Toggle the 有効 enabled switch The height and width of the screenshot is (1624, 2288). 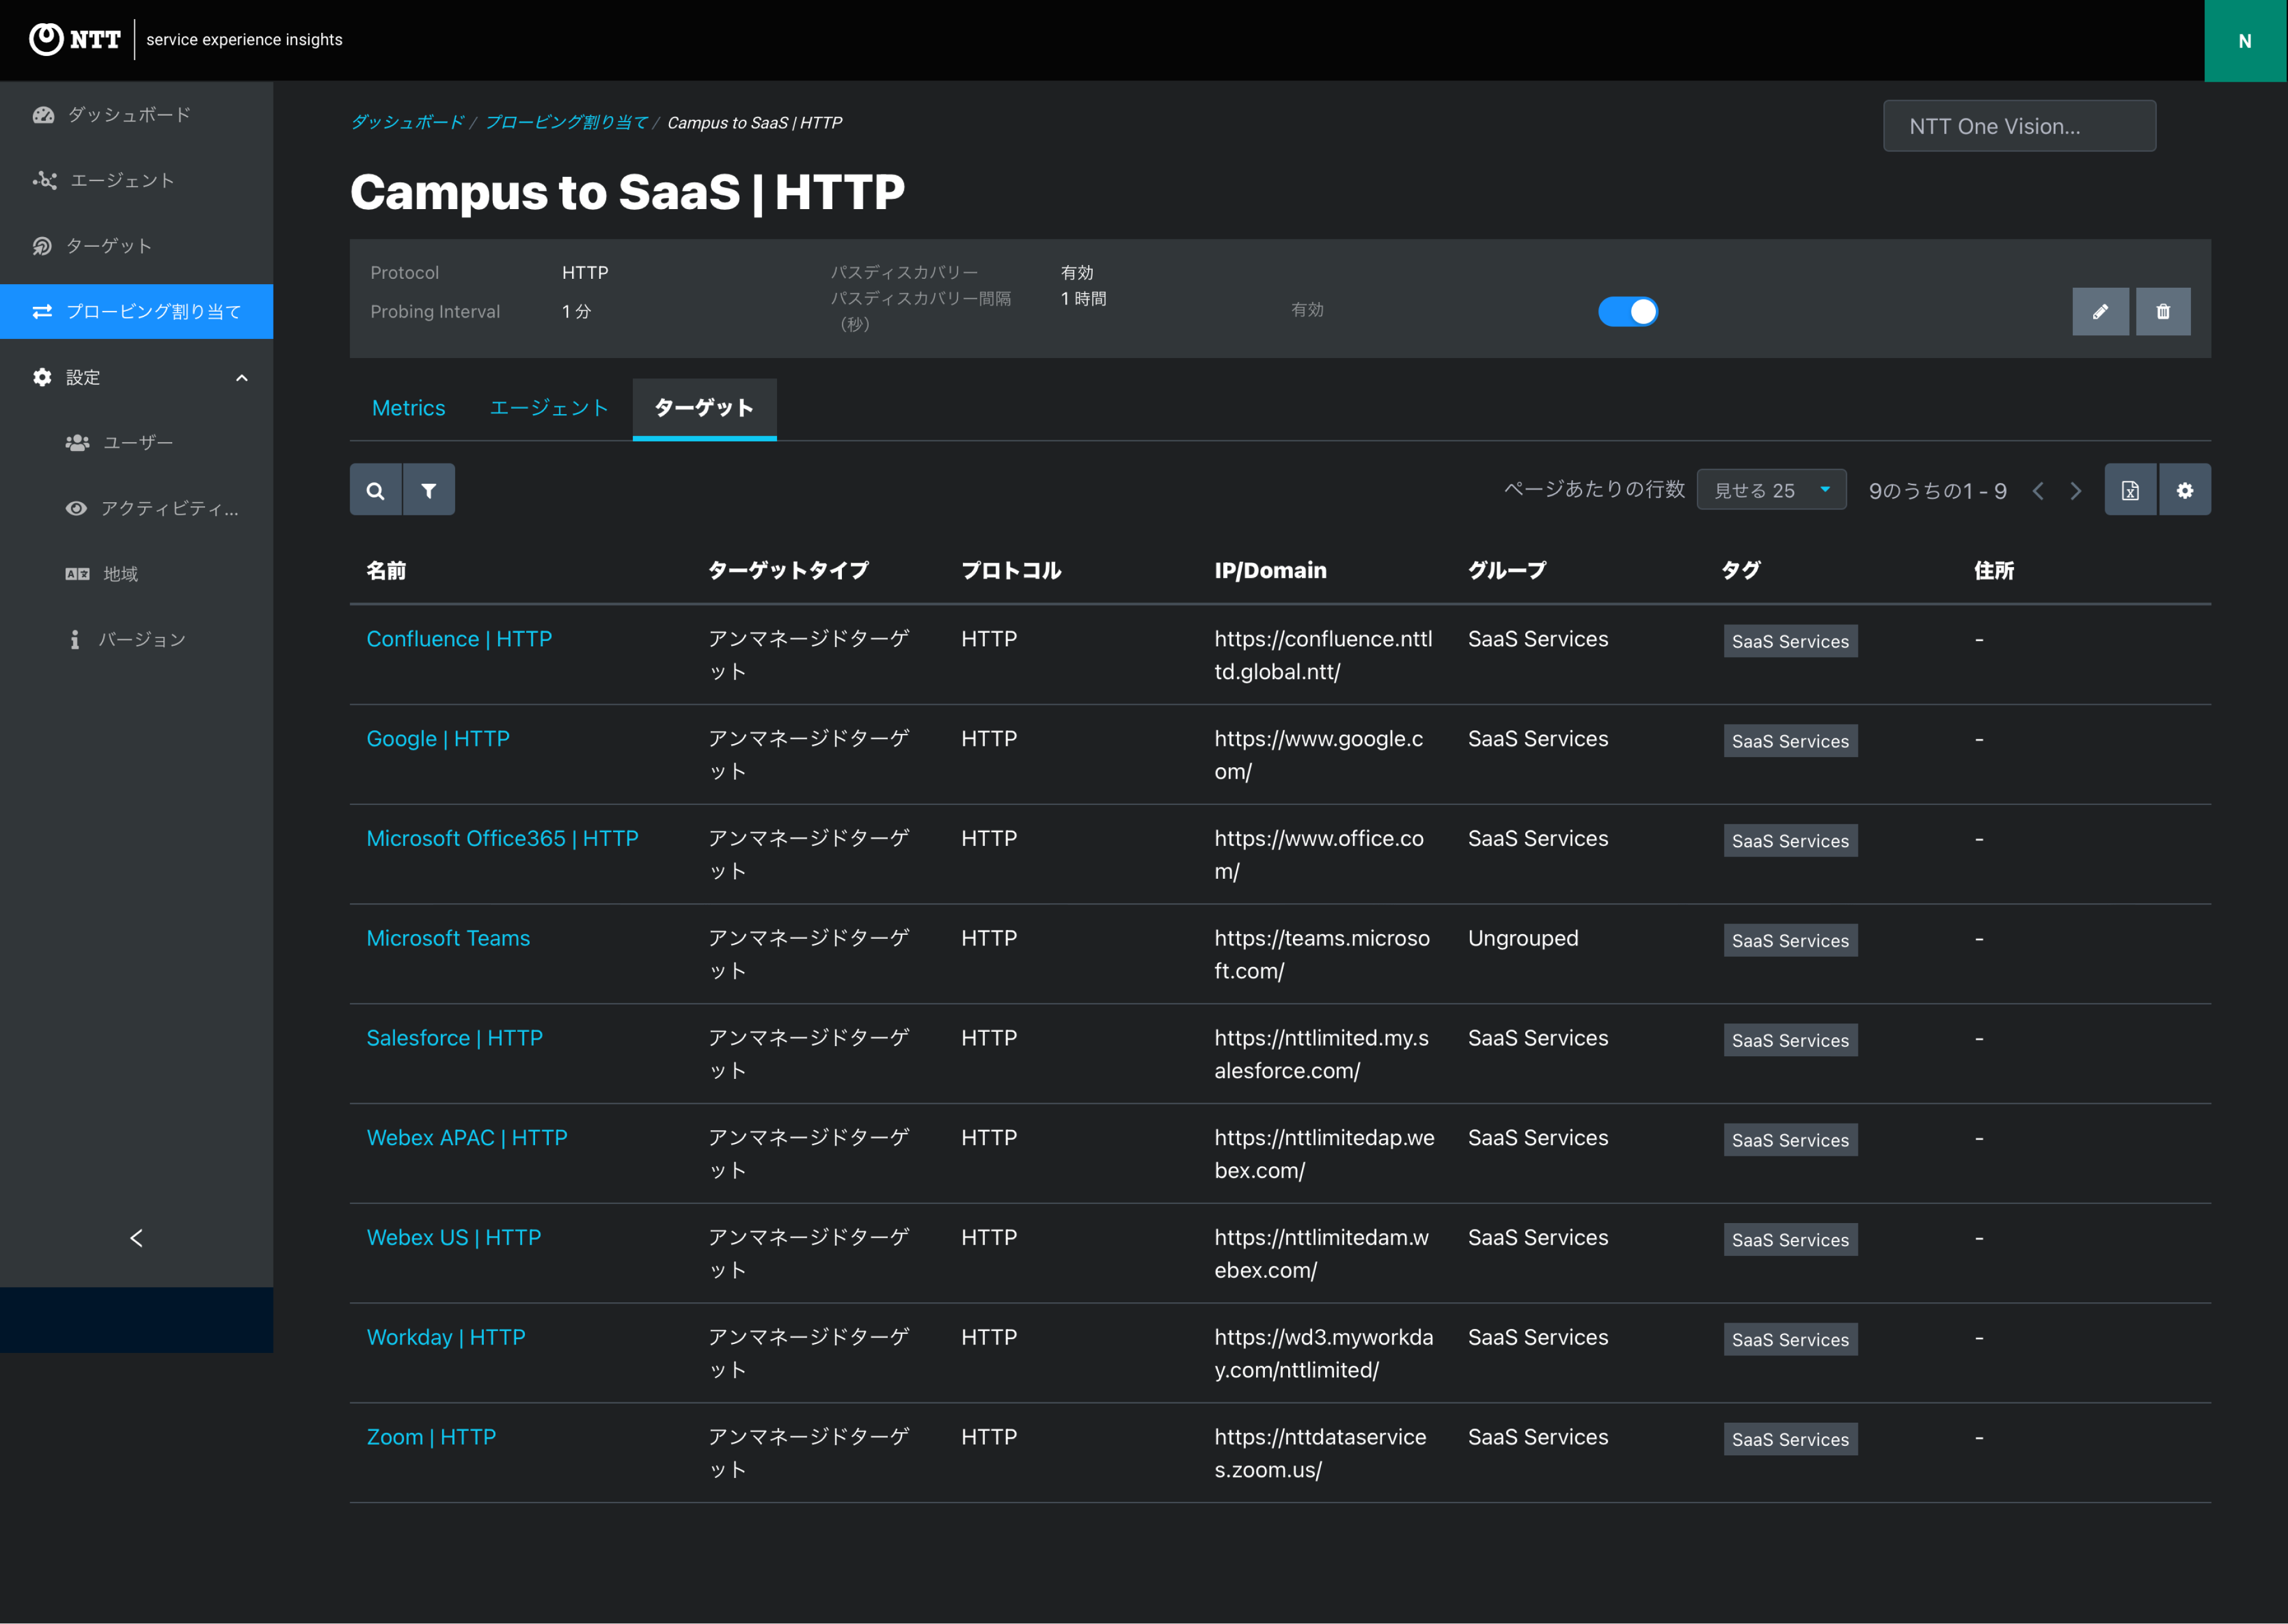tap(1628, 311)
